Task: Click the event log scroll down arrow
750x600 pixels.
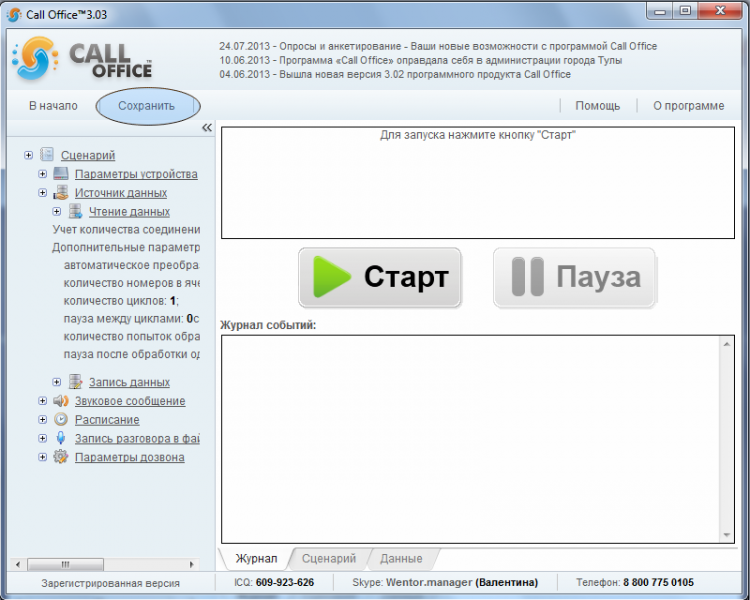Action: pos(727,534)
